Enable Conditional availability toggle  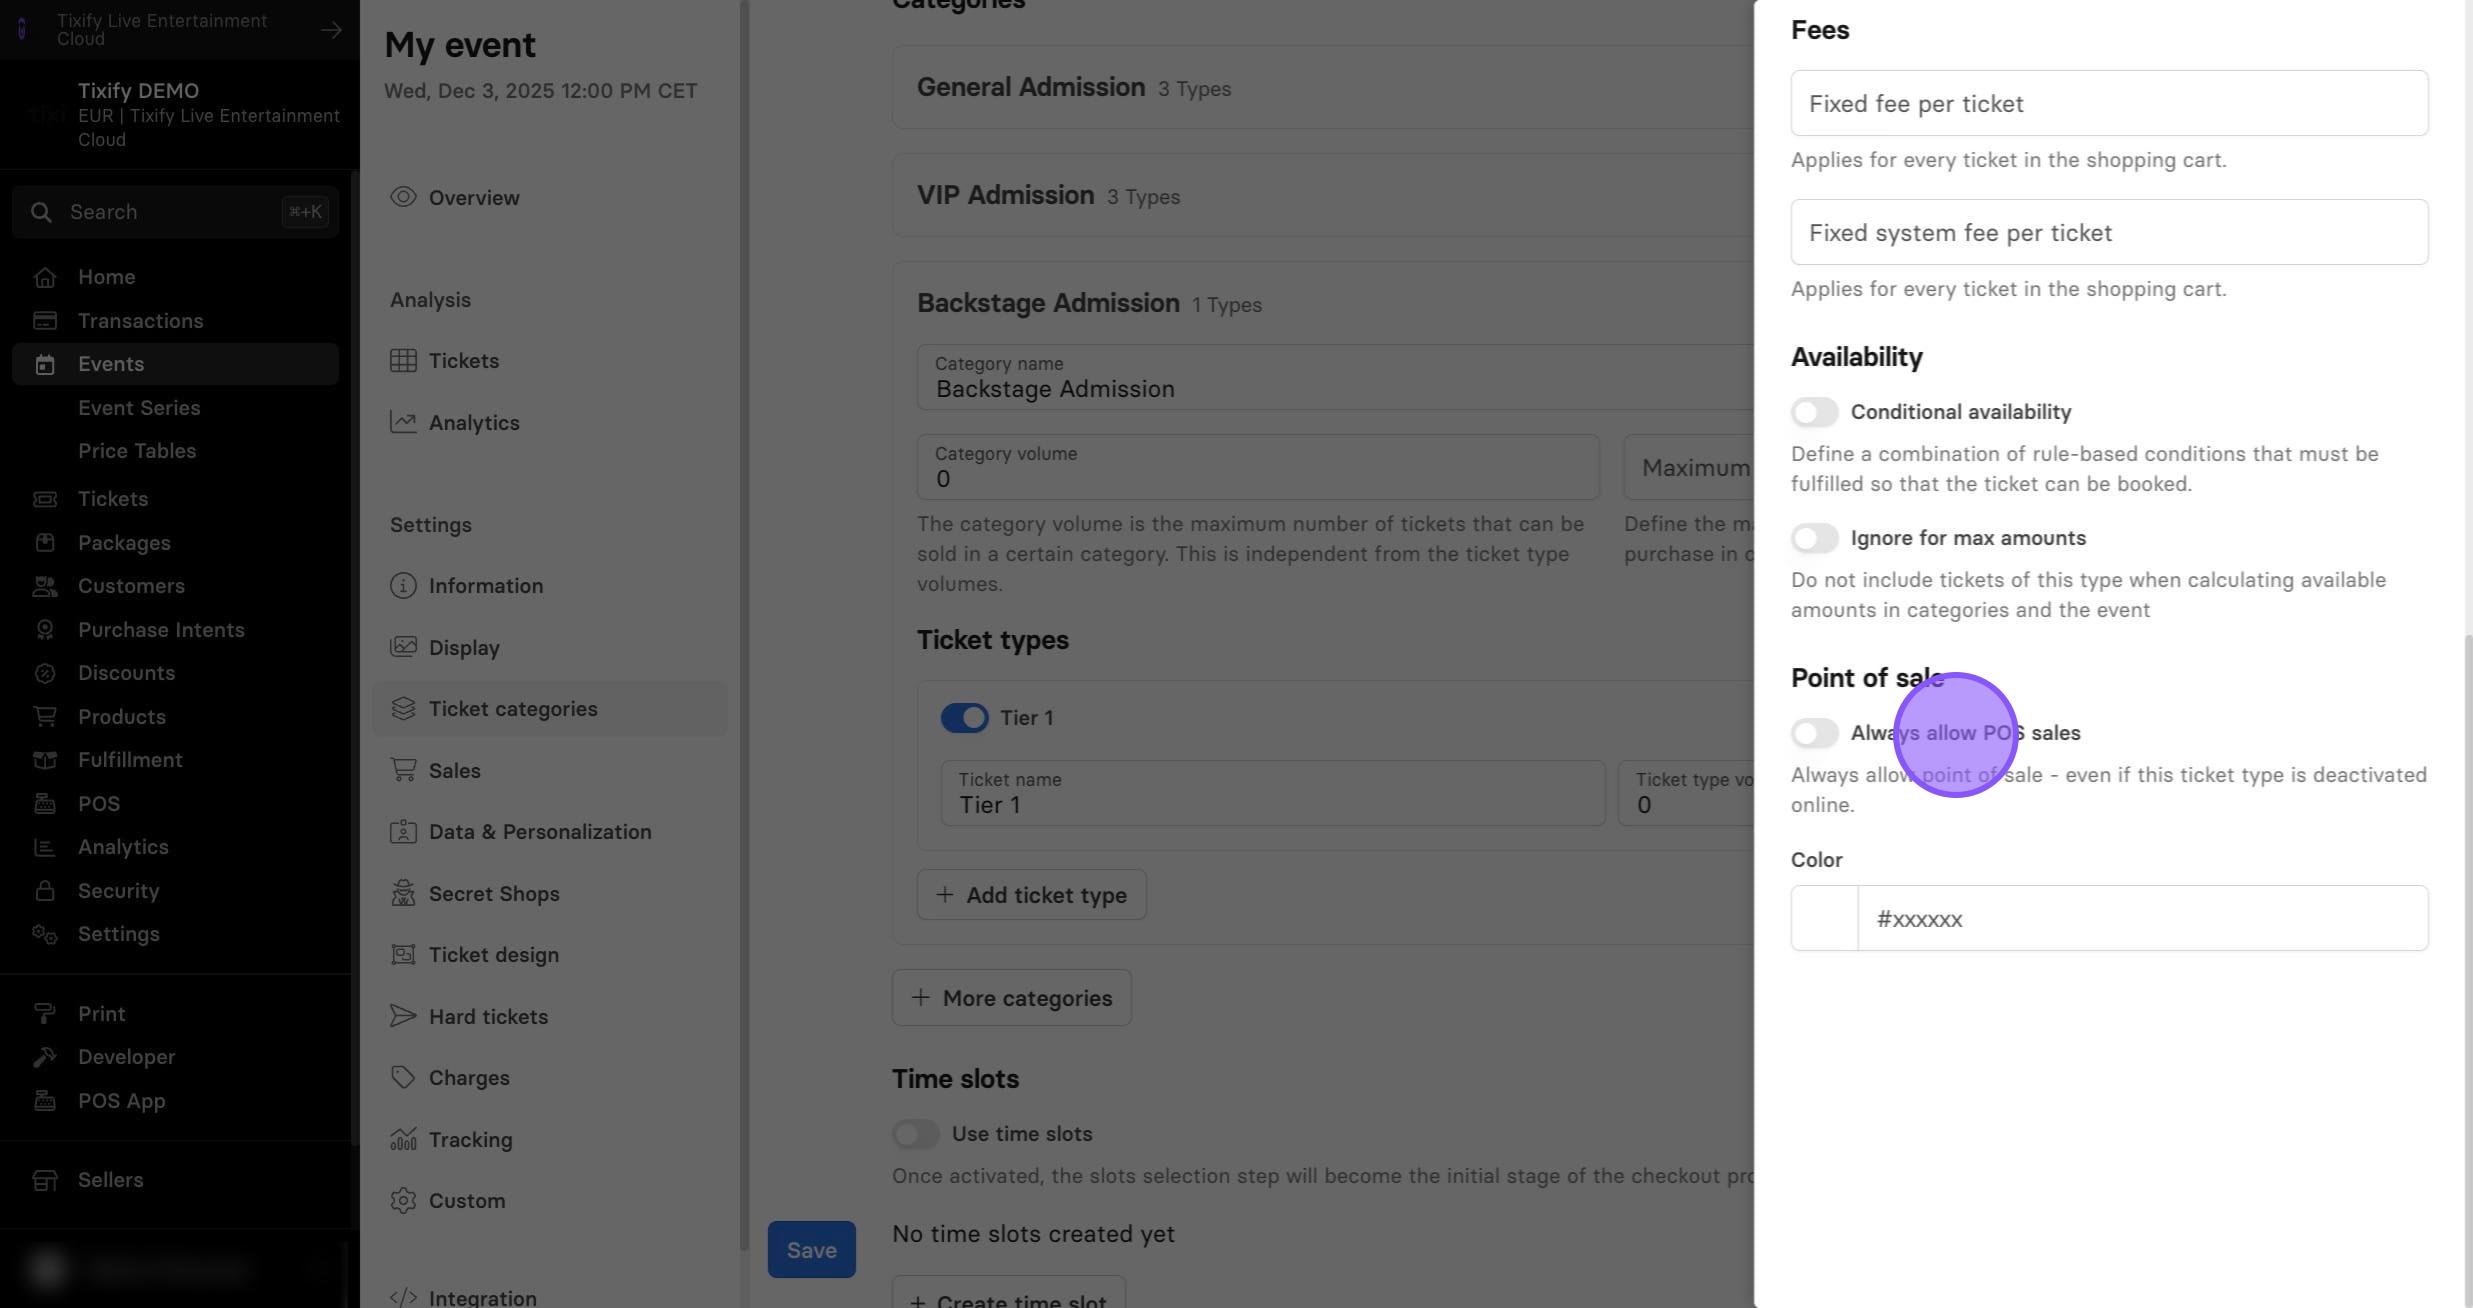pyautogui.click(x=1814, y=412)
